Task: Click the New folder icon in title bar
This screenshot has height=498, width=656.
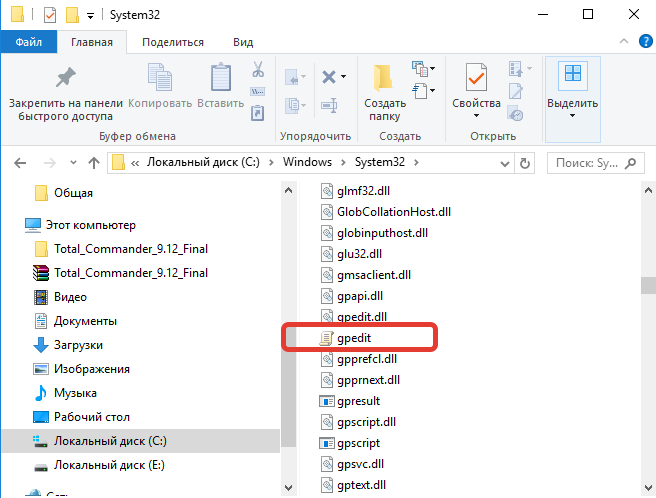Action: (72, 15)
